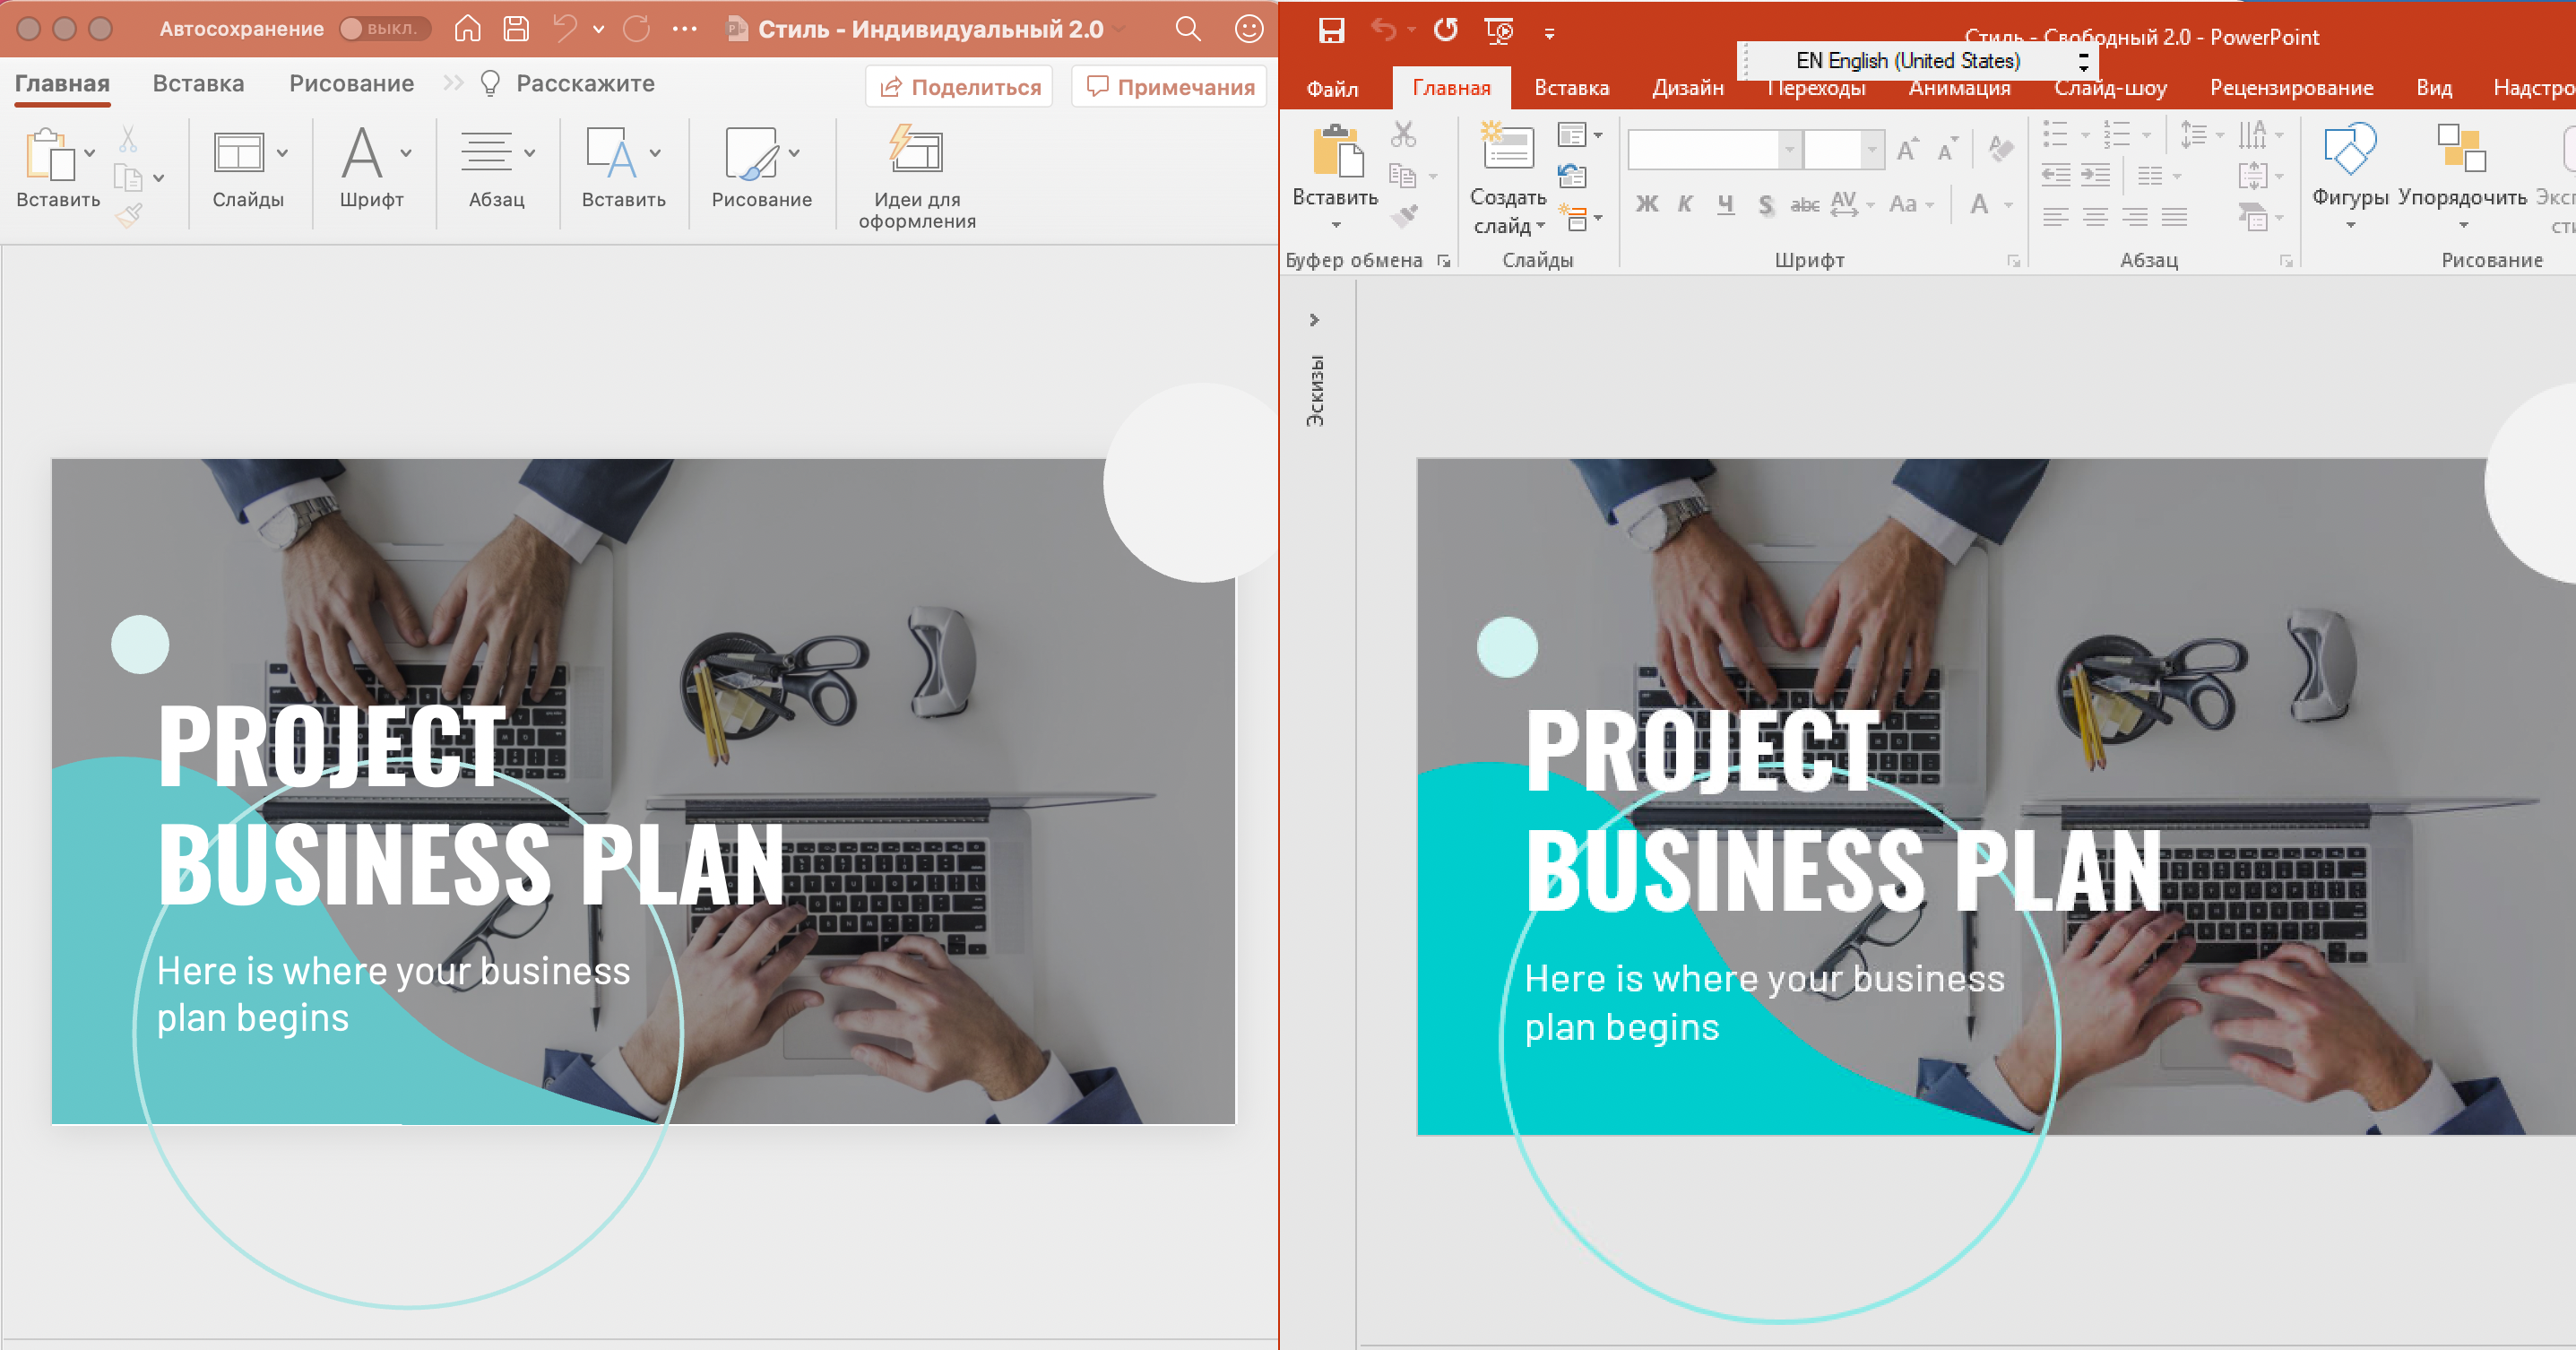The image size is (2576, 1350).
Task: Toggle the Autosave (Автосохранение) switch
Action: pos(385,29)
